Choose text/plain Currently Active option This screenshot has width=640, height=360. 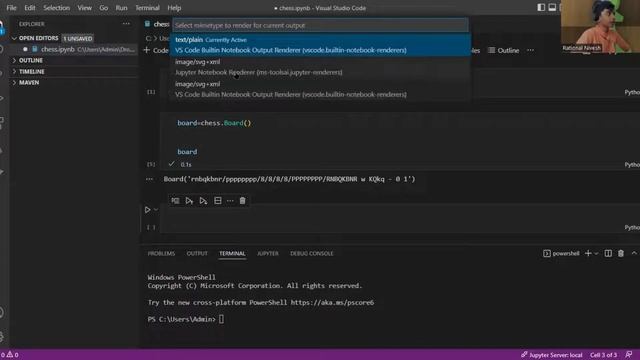(321, 45)
